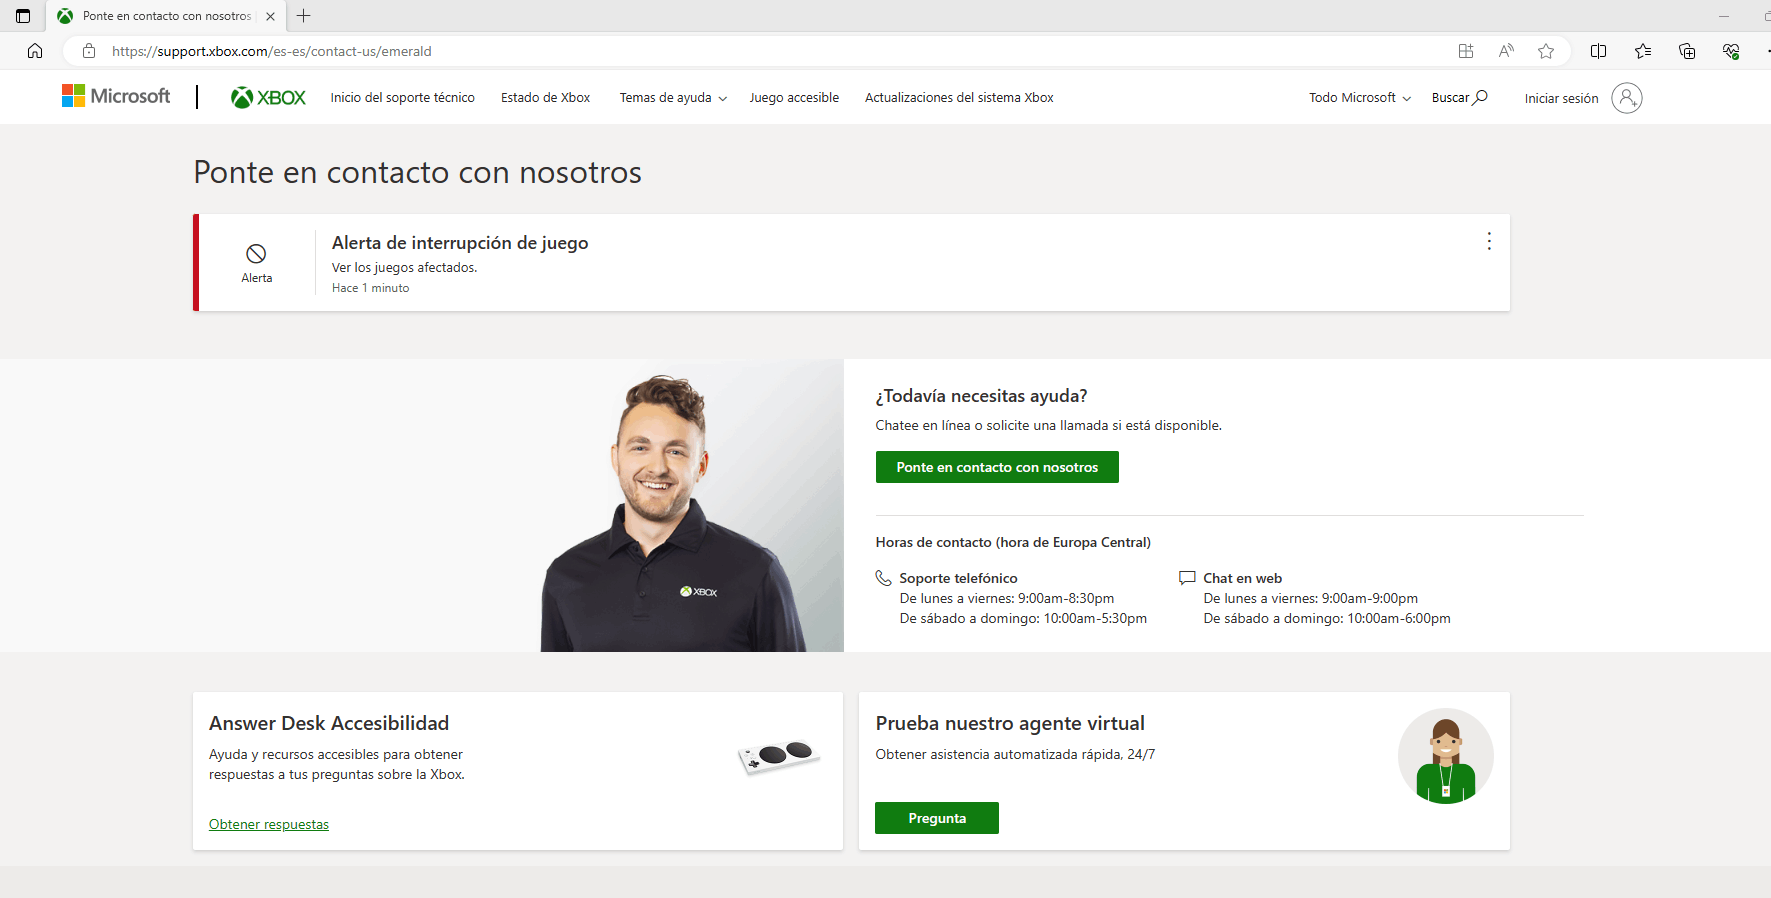The image size is (1771, 898).
Task: Open Actualizaciones del sistema Xbox
Action: pyautogui.click(x=959, y=97)
